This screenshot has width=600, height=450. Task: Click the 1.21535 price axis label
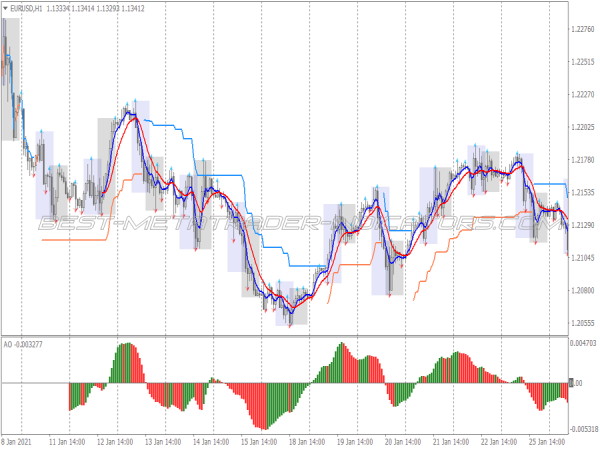coord(583,192)
